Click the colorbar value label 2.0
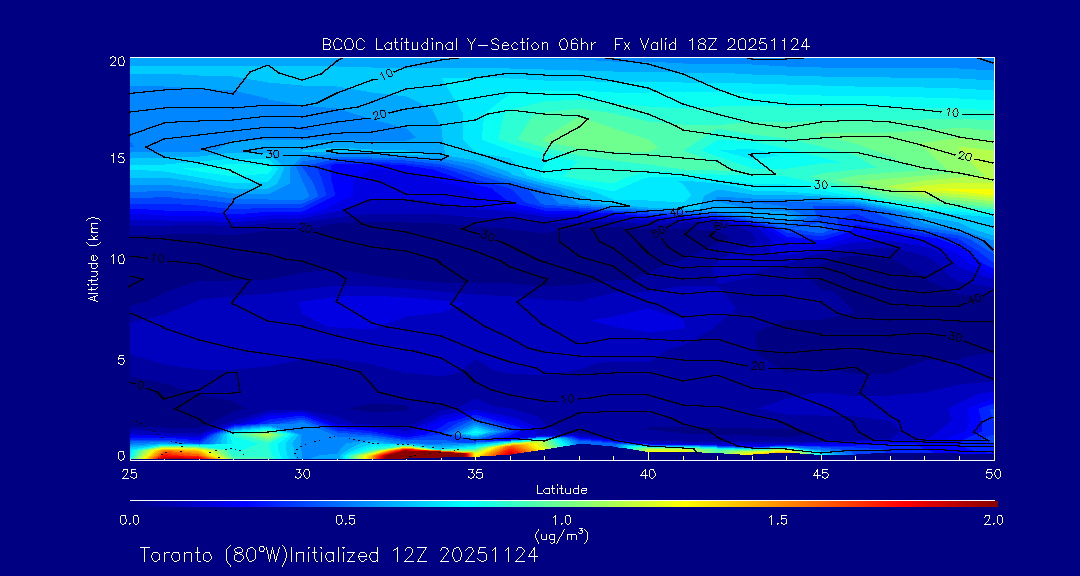 click(x=993, y=520)
